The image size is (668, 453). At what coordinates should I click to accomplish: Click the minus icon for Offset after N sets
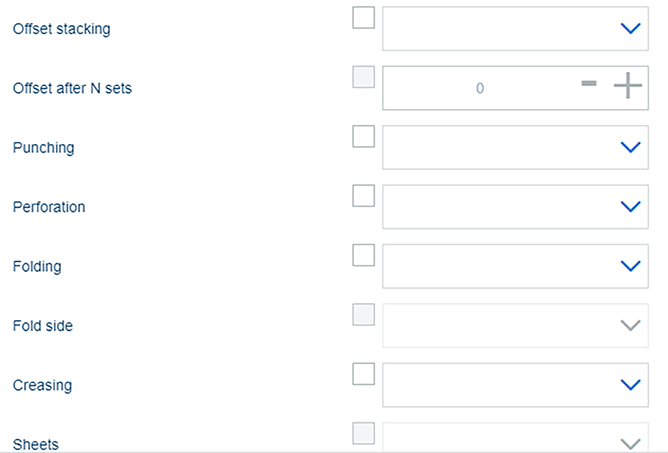(589, 82)
